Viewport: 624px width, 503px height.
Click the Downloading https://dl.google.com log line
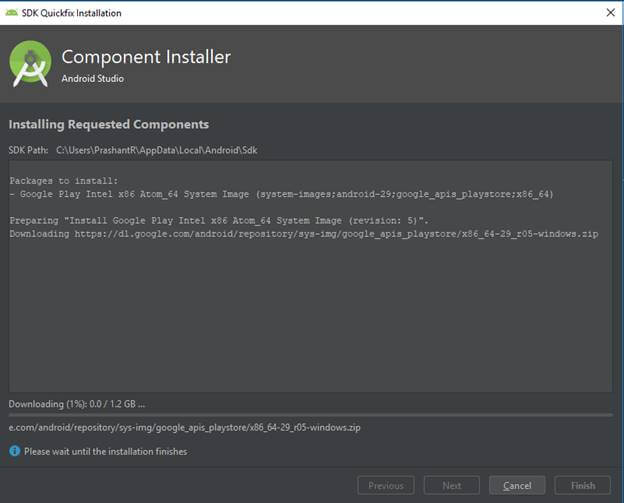pyautogui.click(x=304, y=234)
